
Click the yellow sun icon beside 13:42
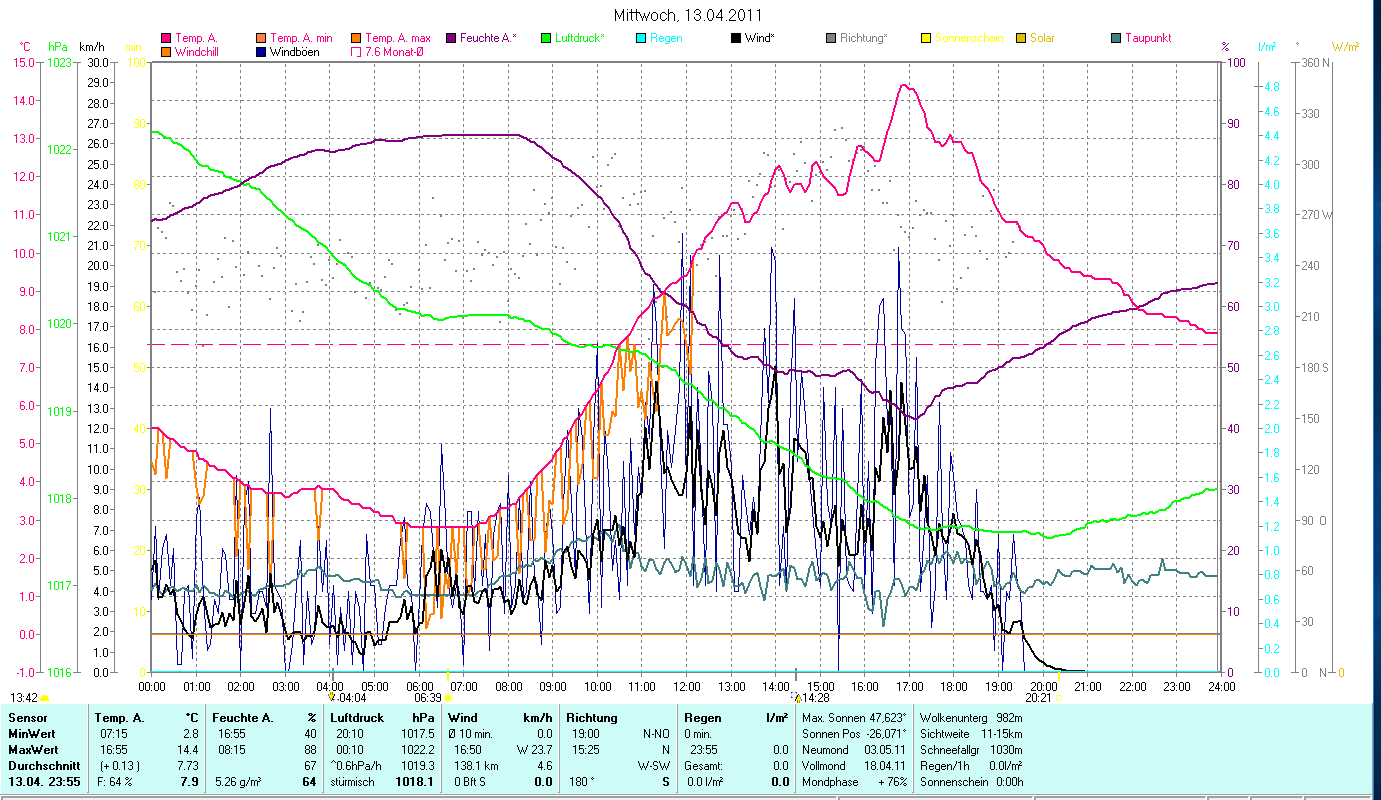(x=45, y=698)
